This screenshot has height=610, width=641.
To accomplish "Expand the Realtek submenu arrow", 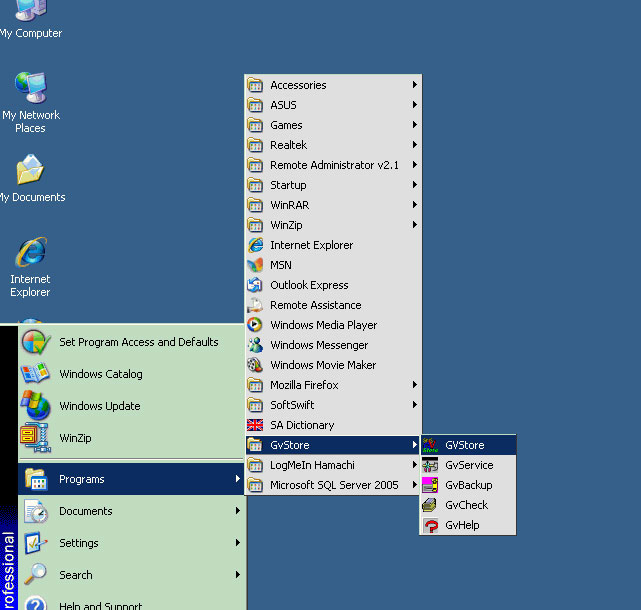I will [x=415, y=145].
